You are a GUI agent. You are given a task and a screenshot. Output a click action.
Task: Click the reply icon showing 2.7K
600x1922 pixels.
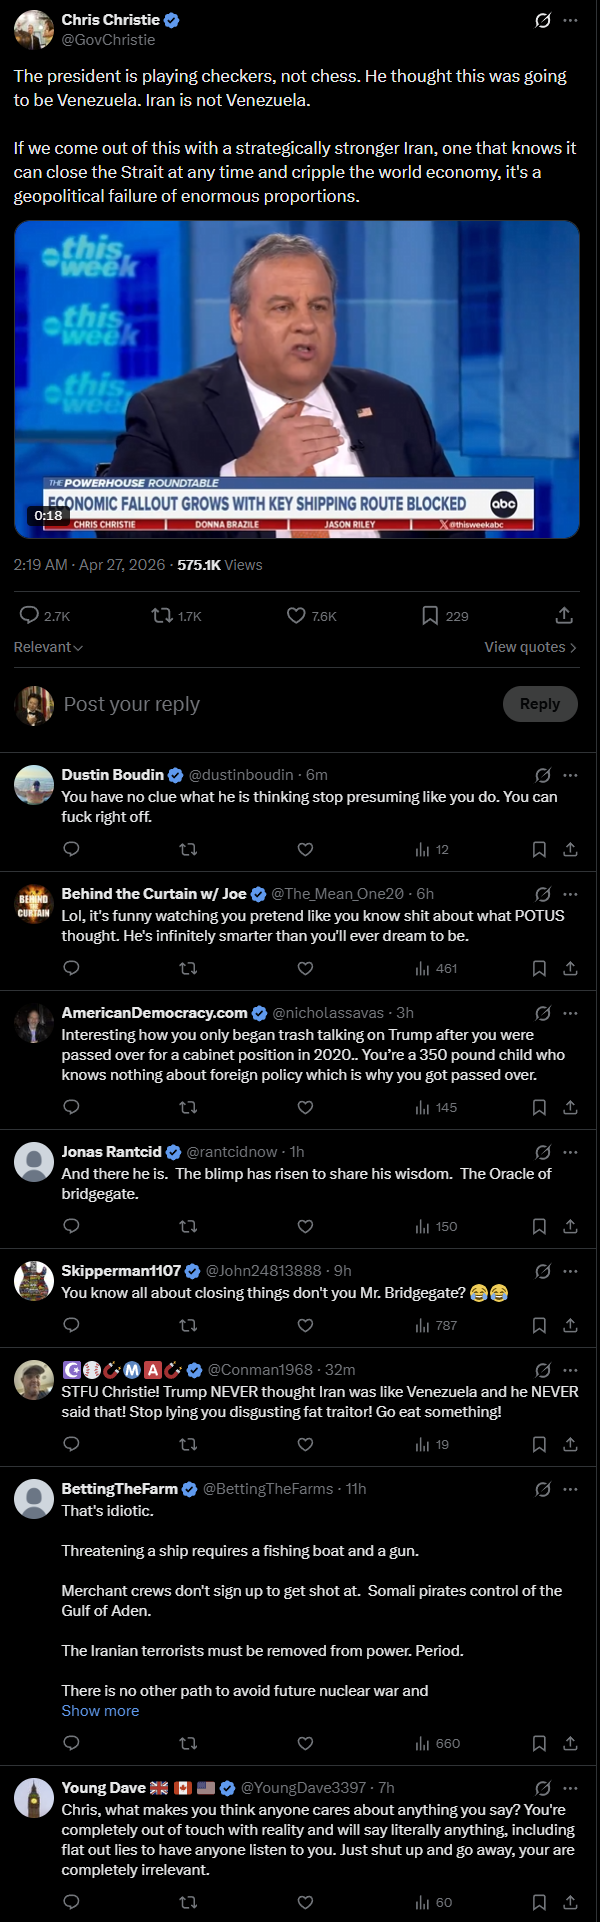click(30, 615)
